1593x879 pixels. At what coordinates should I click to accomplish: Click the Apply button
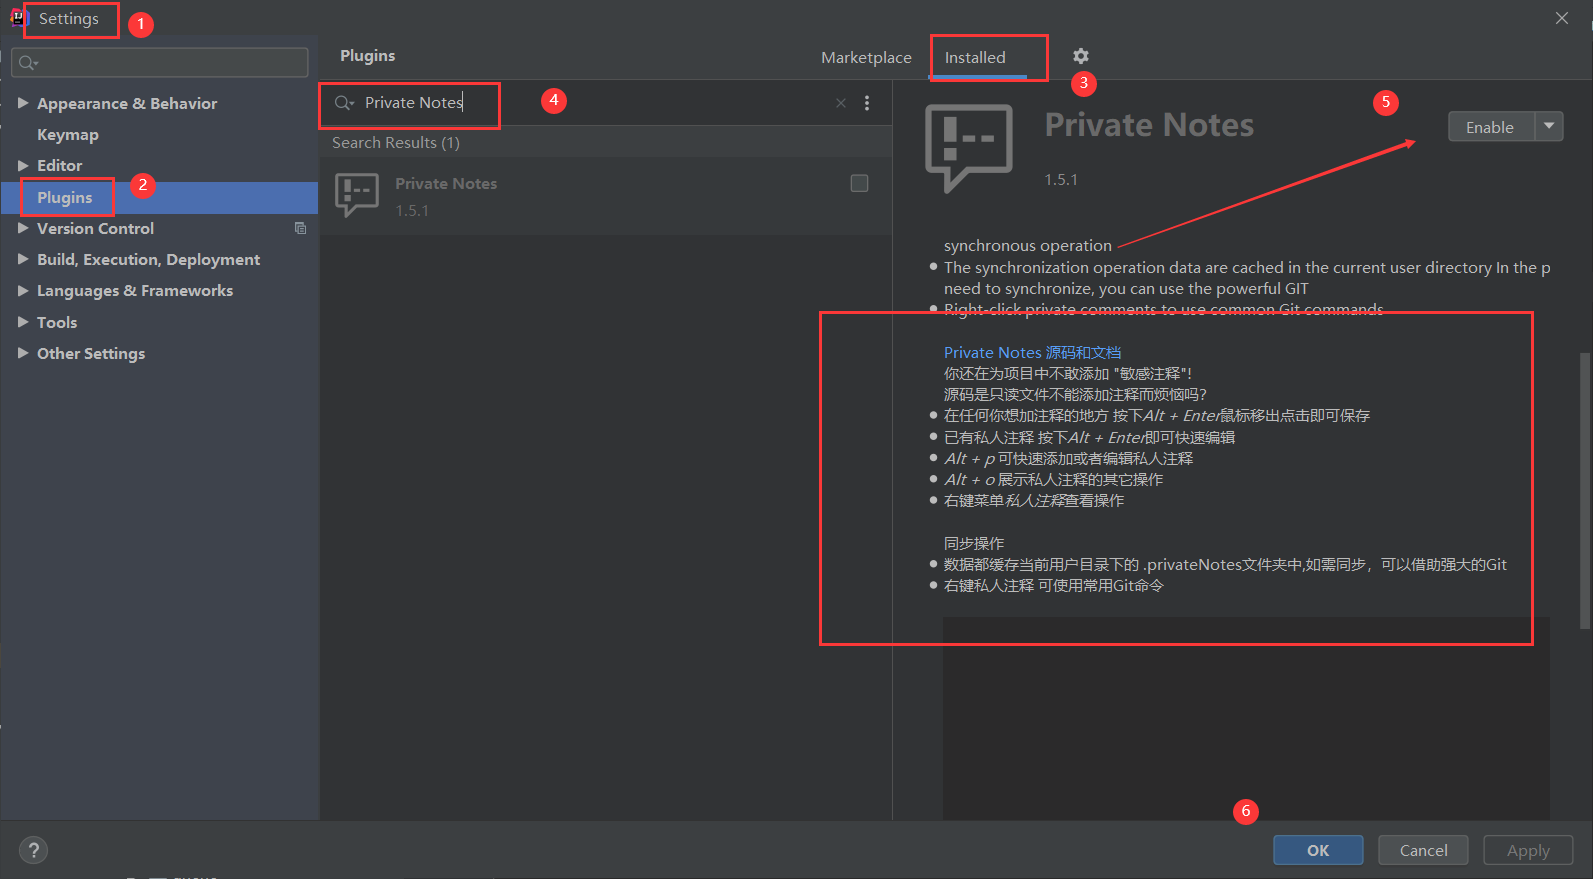(x=1528, y=850)
